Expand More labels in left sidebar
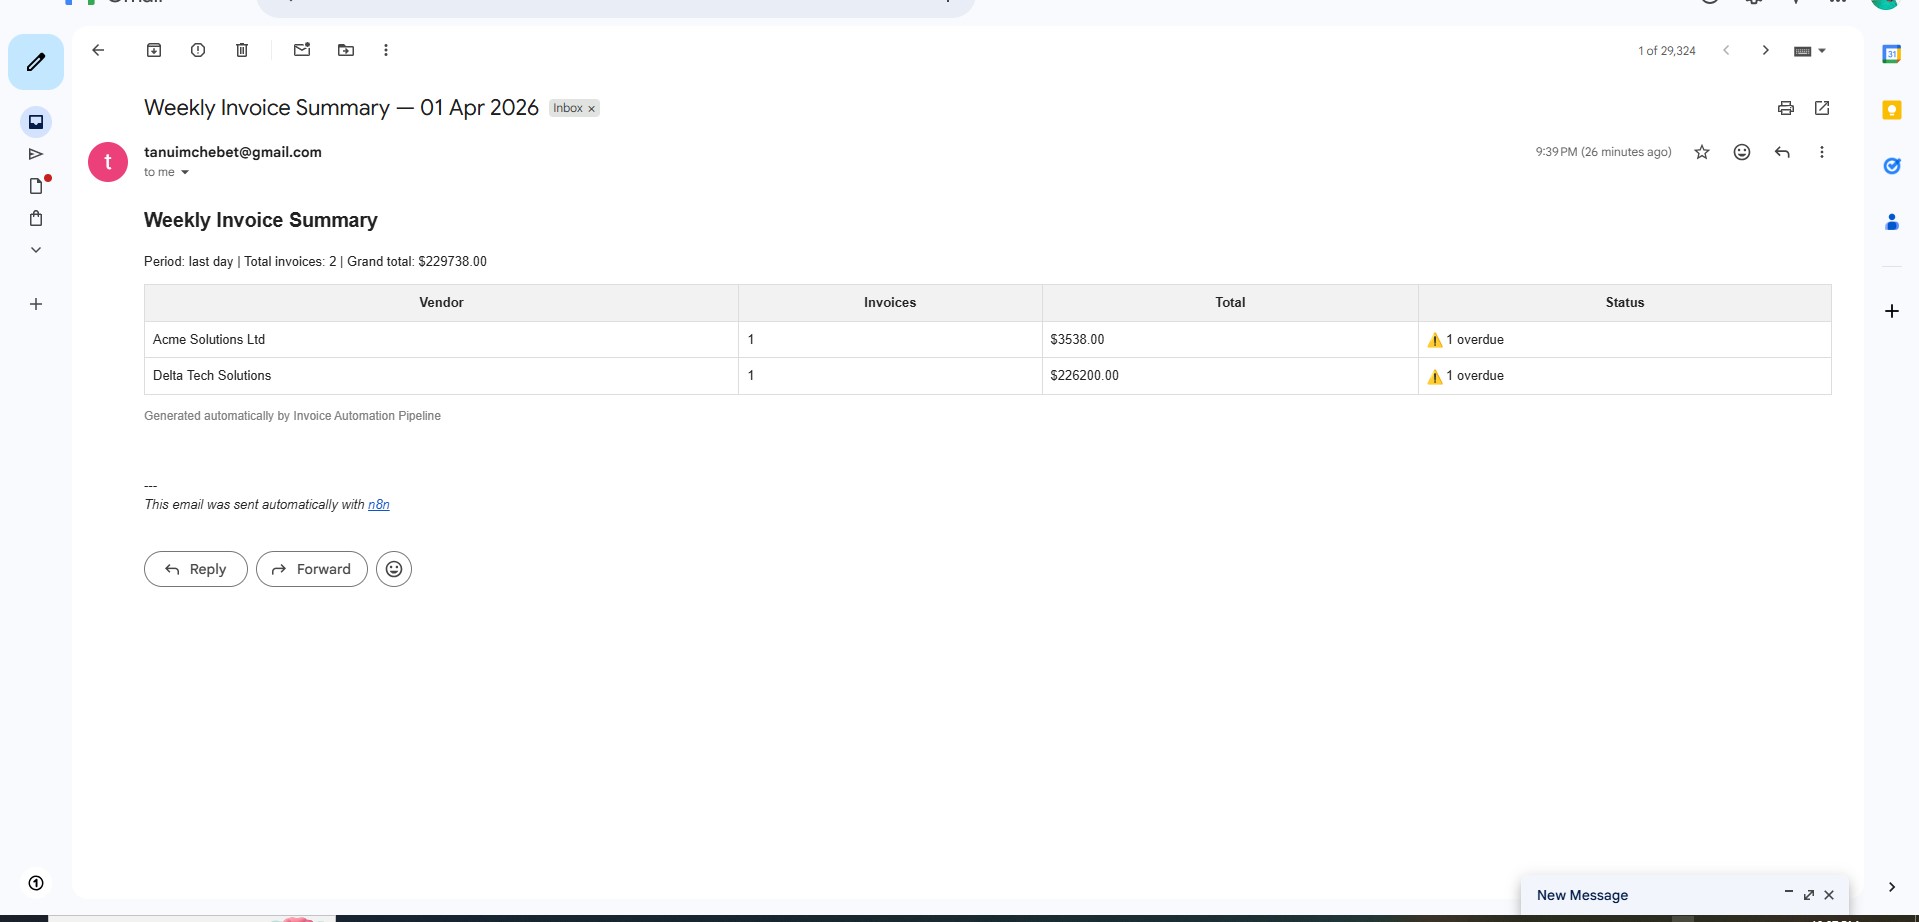Image resolution: width=1919 pixels, height=922 pixels. pyautogui.click(x=36, y=250)
